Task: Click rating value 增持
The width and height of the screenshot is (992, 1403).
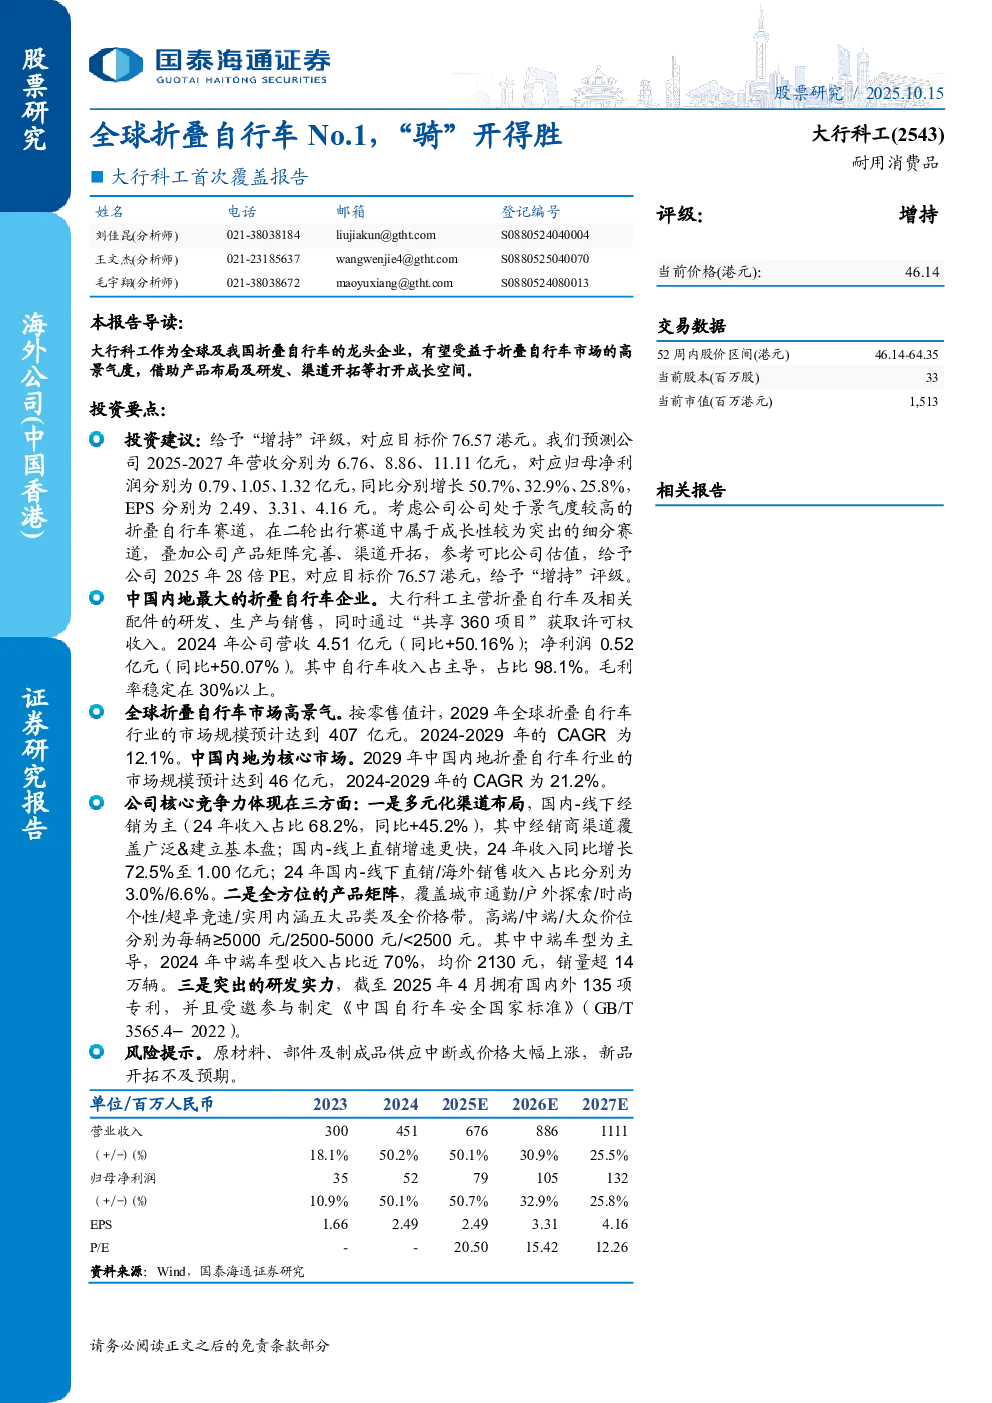Action: (919, 215)
